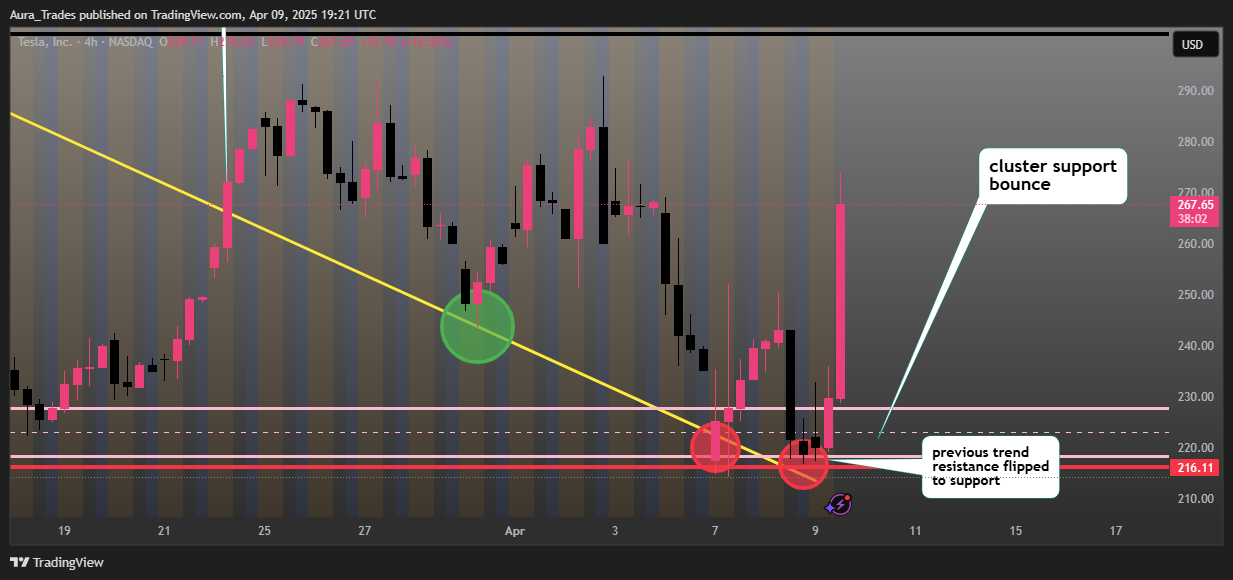This screenshot has width=1233, height=580.
Task: Click date label 19 on time axis
Action: coord(64,531)
